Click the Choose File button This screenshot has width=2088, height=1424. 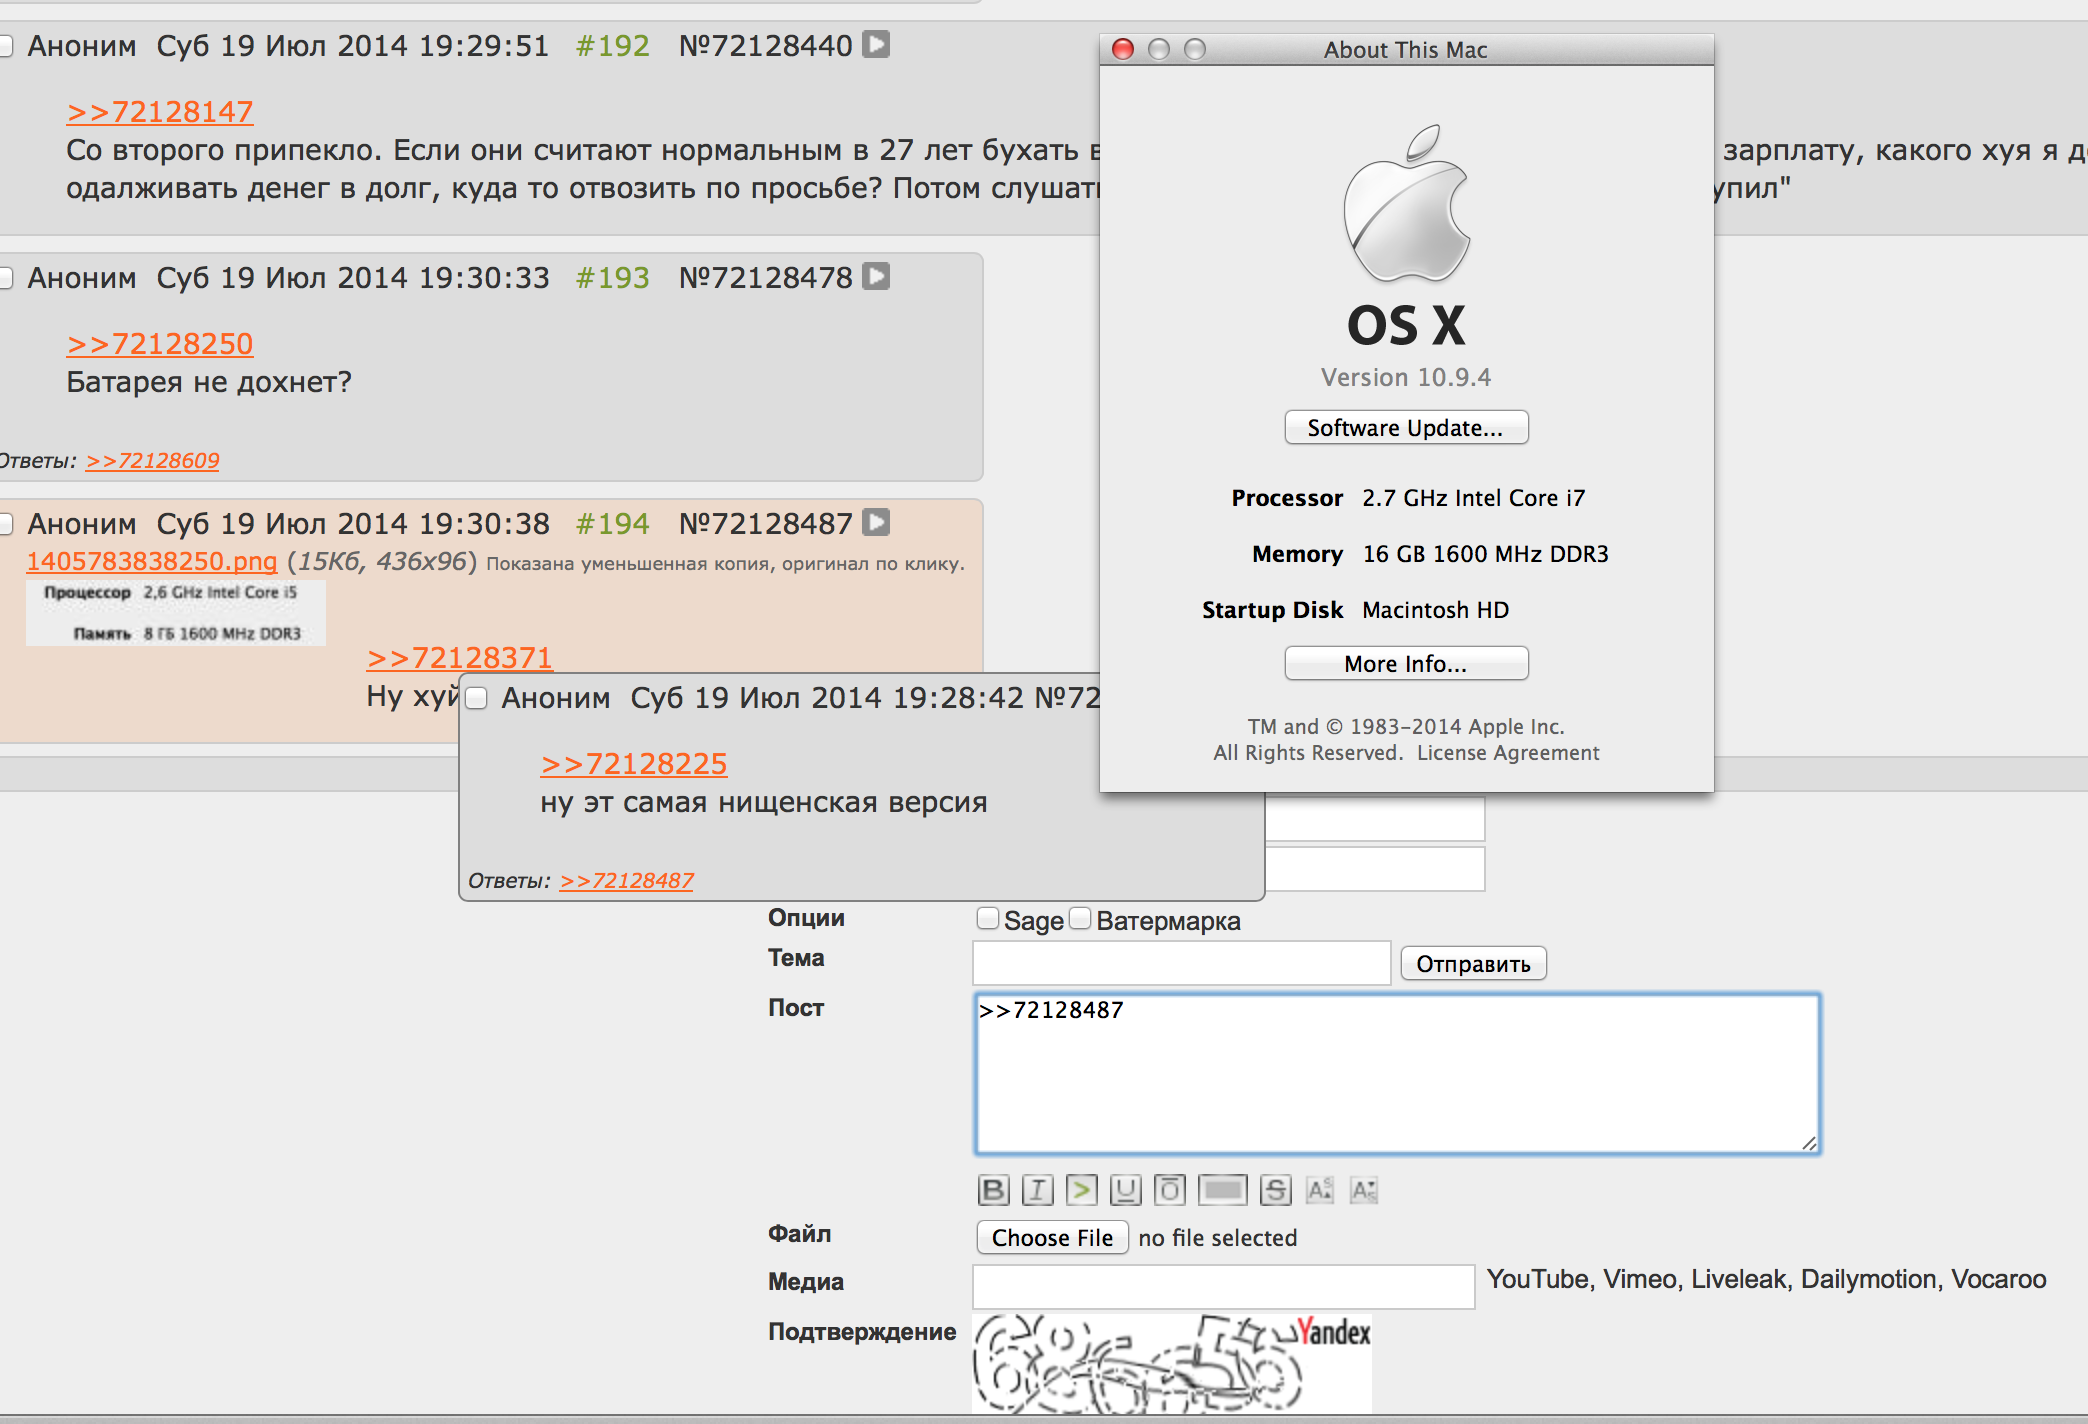tap(1052, 1238)
